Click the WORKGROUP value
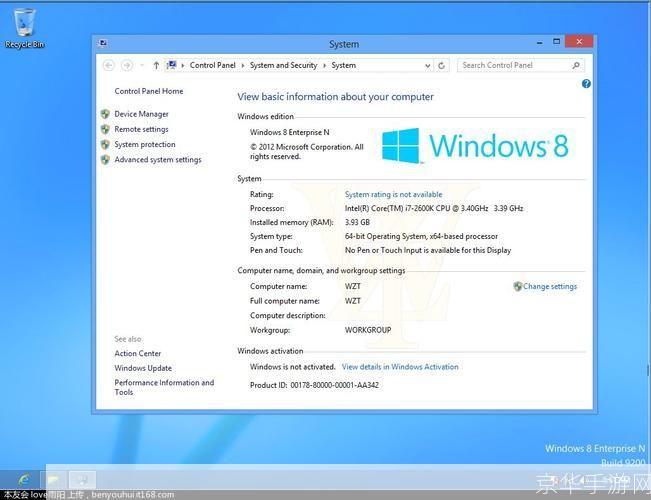651x500 pixels. tap(368, 330)
